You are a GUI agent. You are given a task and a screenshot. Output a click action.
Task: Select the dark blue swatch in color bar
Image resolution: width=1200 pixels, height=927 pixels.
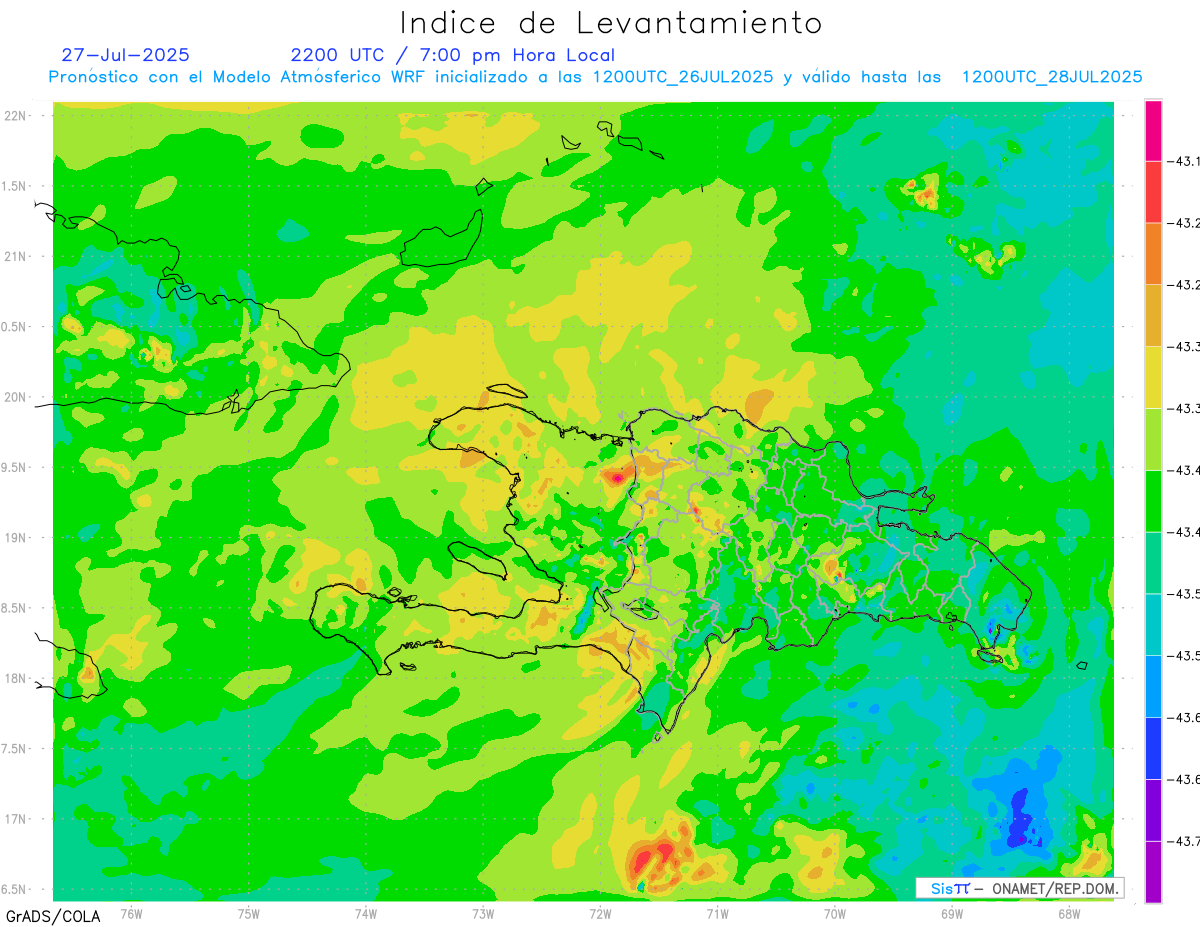pyautogui.click(x=1153, y=748)
